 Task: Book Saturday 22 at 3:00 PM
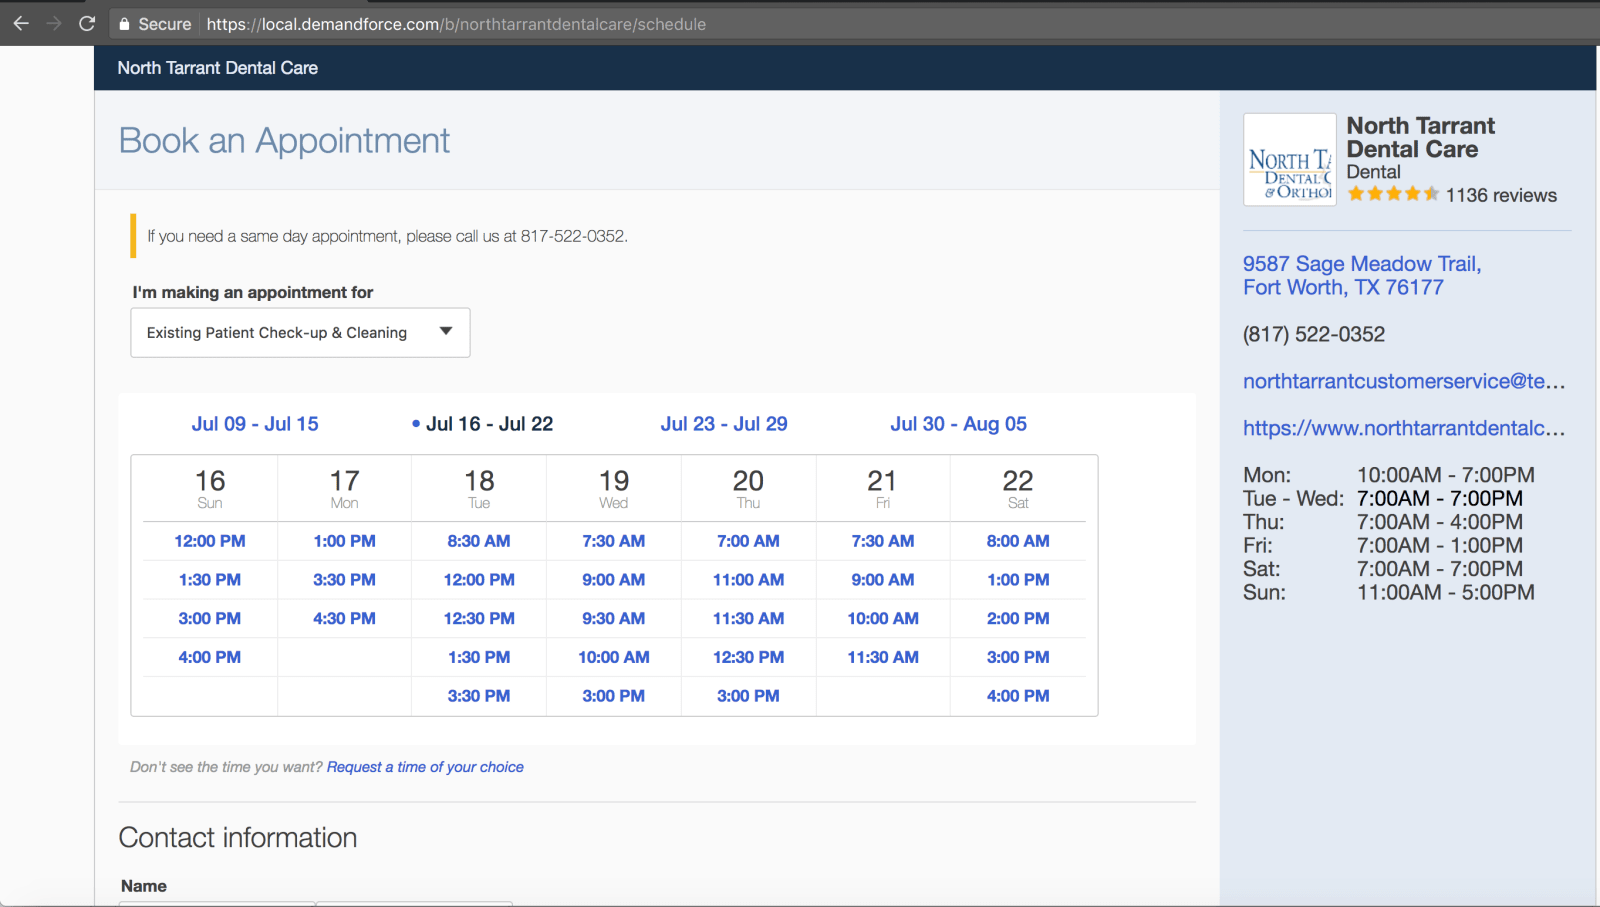pos(1018,657)
